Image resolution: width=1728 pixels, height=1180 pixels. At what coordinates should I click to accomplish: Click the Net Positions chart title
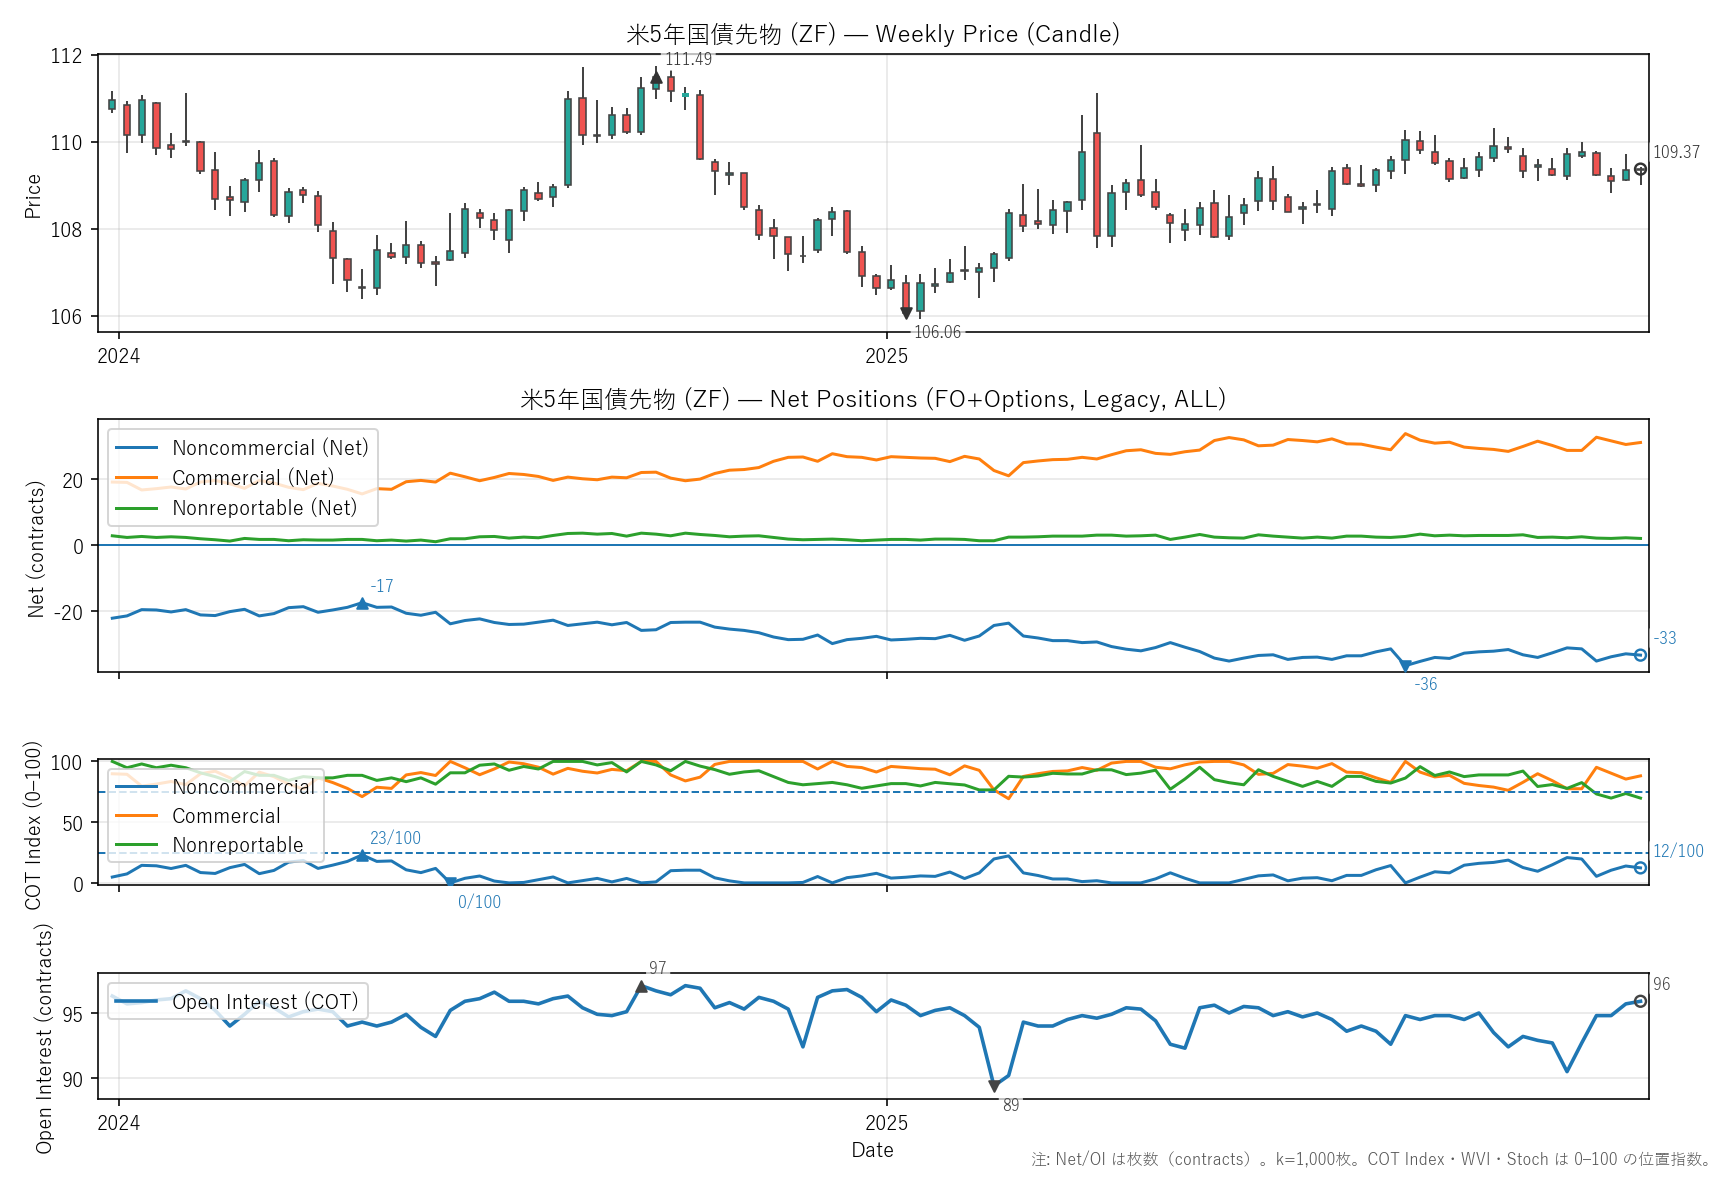[872, 399]
